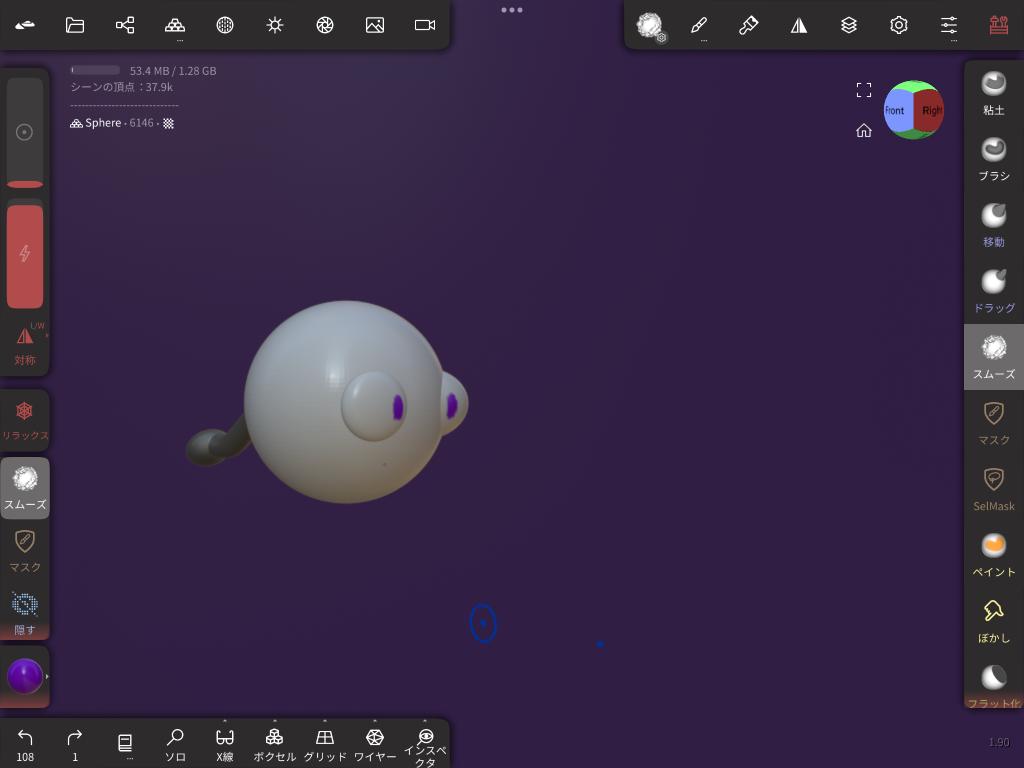Open the three-dot menu at top center

[x=512, y=10]
